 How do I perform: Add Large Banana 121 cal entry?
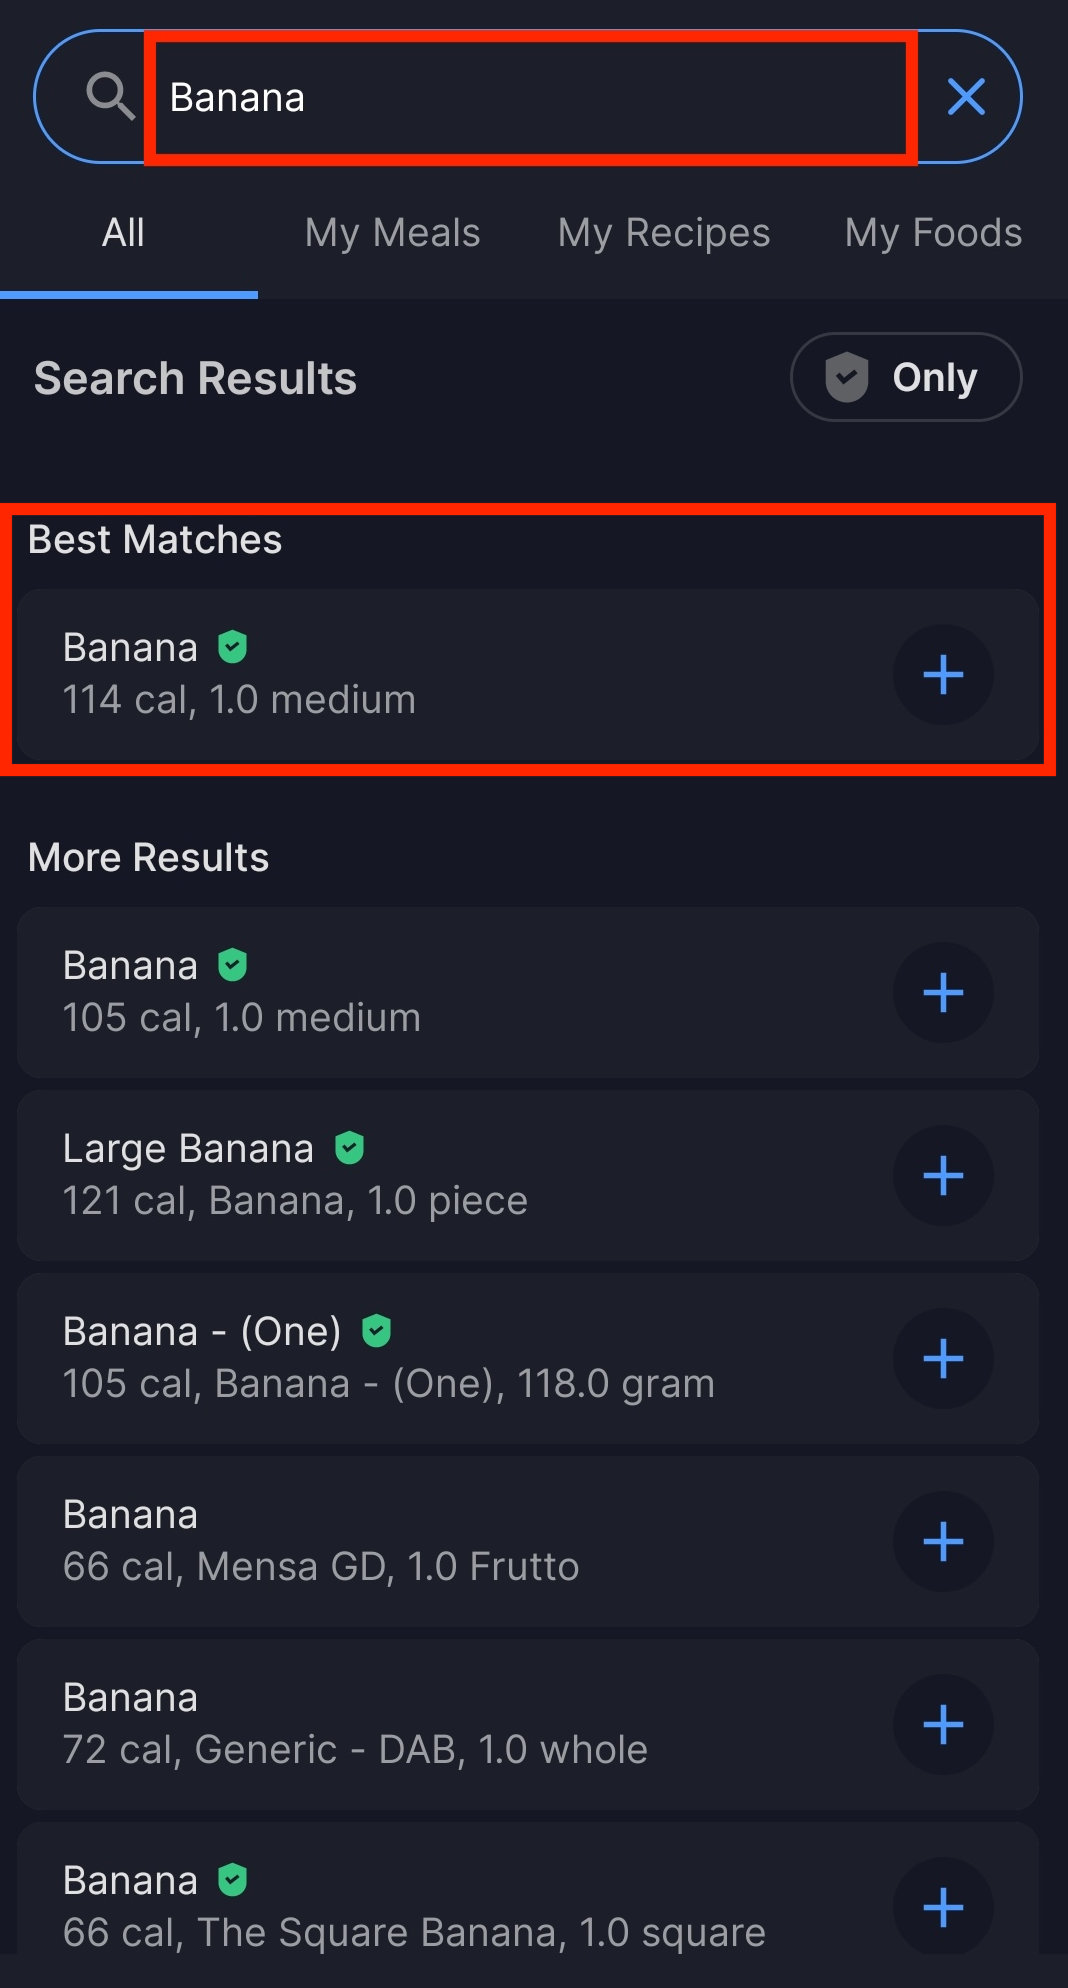(943, 1176)
